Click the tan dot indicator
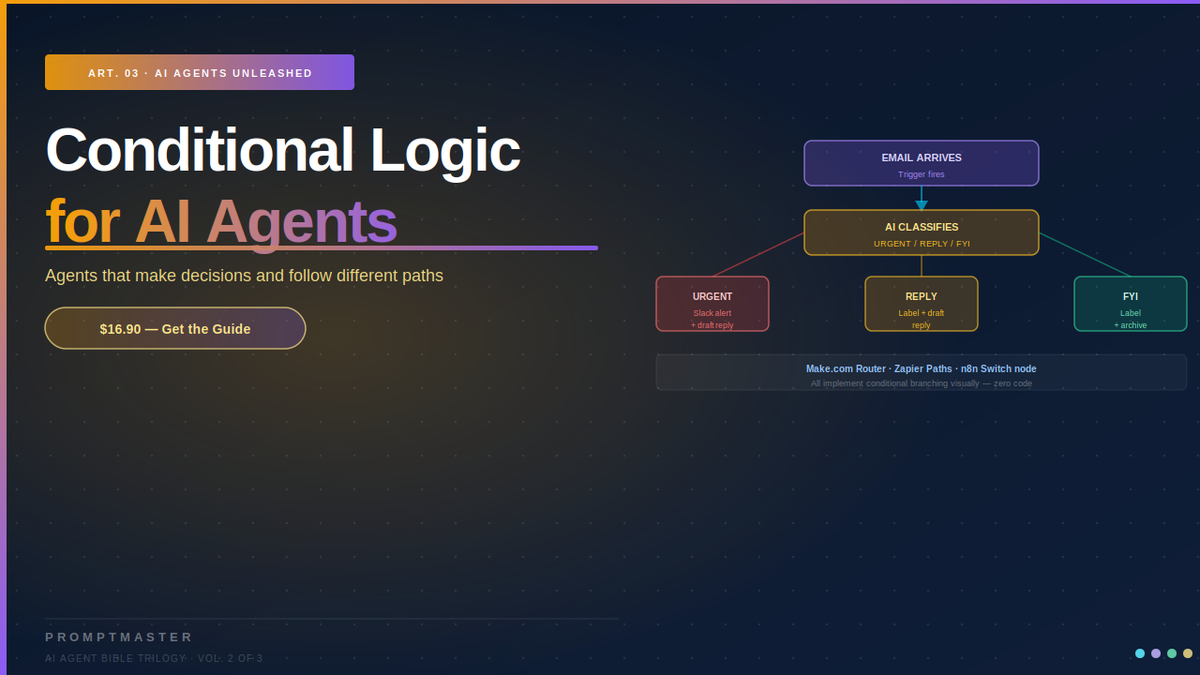The image size is (1200, 675). 1188,653
